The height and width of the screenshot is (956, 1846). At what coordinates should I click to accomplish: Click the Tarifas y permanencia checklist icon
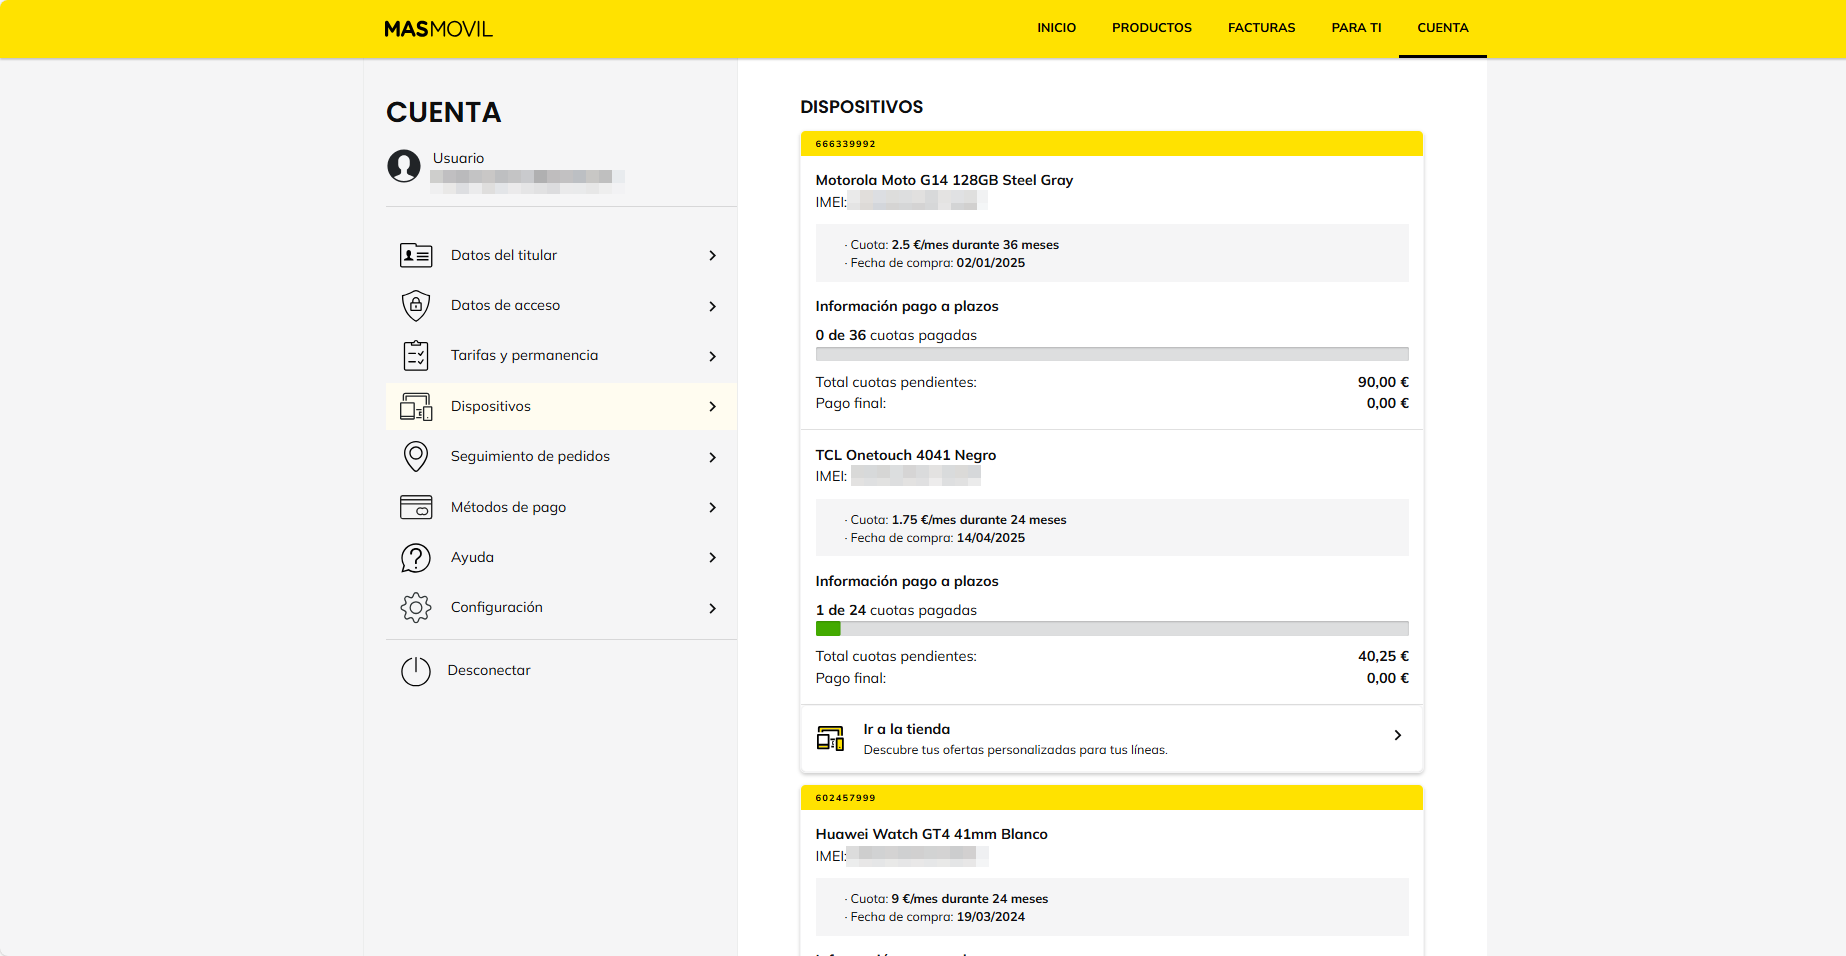(416, 355)
